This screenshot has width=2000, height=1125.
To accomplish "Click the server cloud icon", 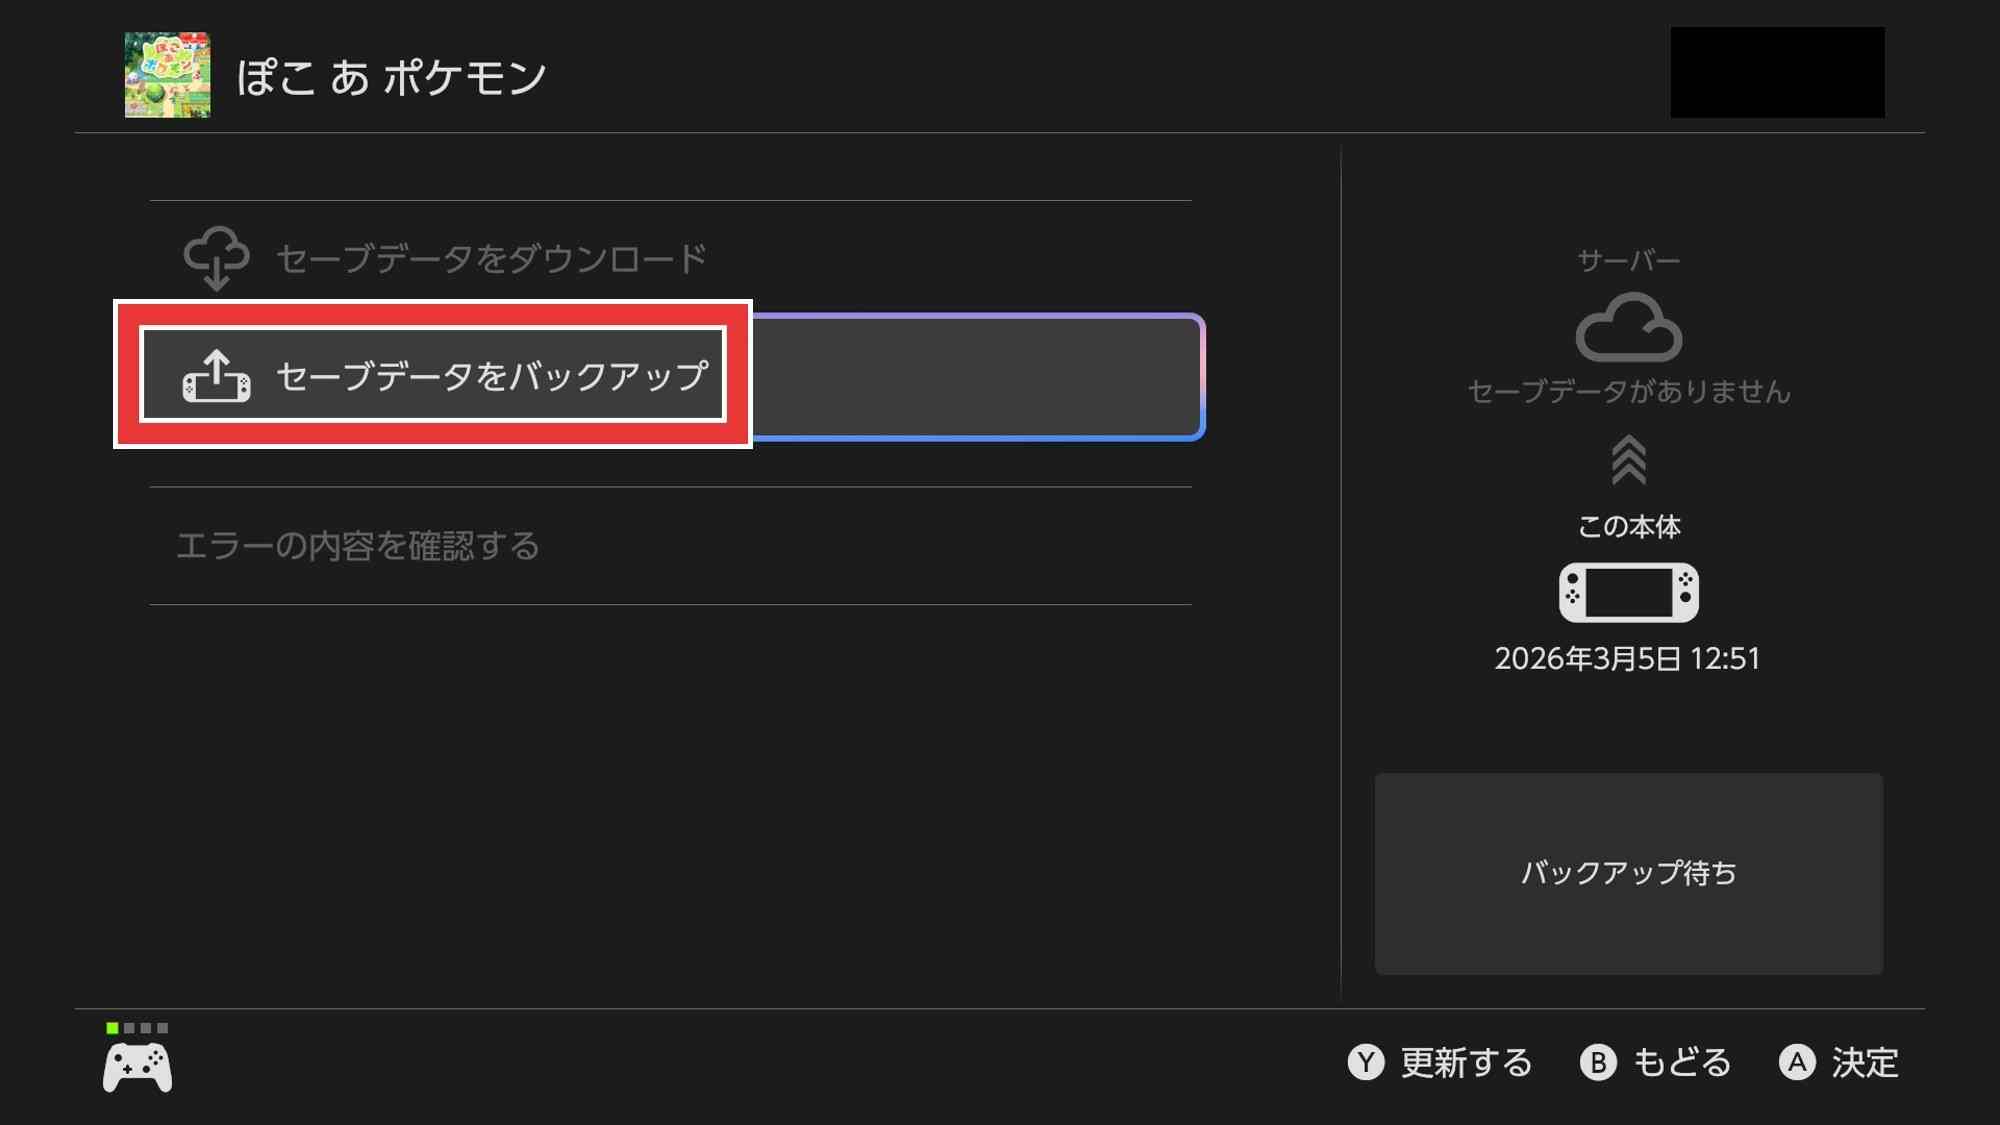I will coord(1628,327).
